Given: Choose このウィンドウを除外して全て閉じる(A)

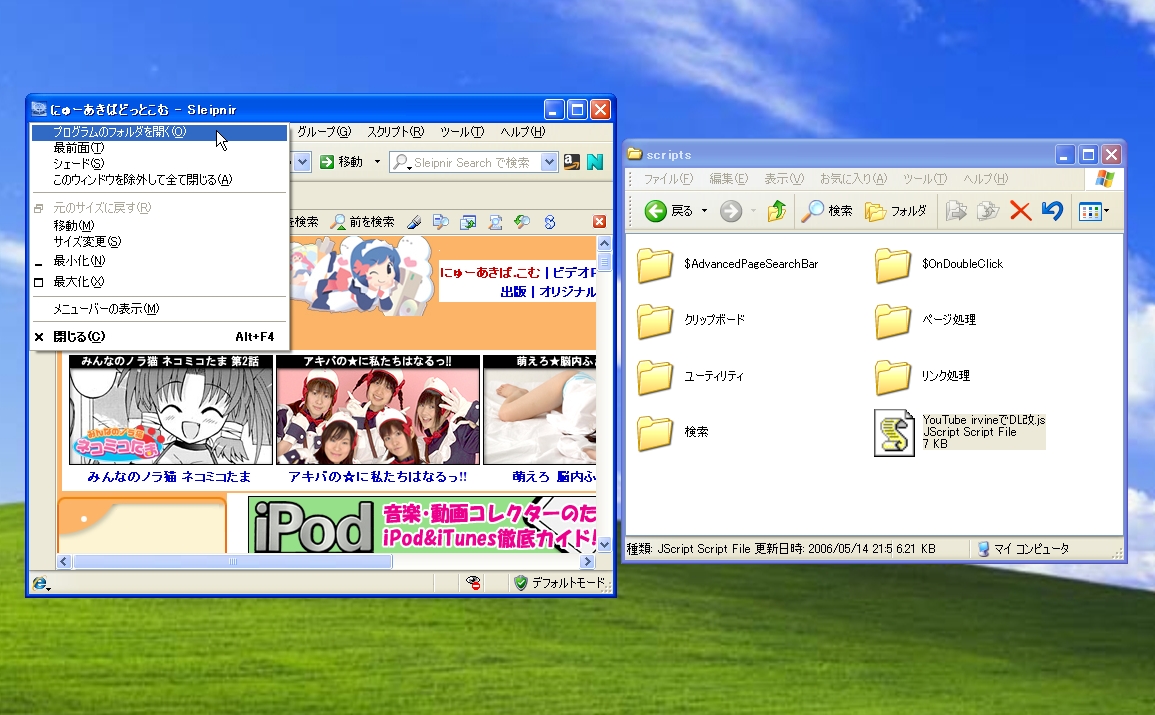Looking at the screenshot, I should 159,180.
